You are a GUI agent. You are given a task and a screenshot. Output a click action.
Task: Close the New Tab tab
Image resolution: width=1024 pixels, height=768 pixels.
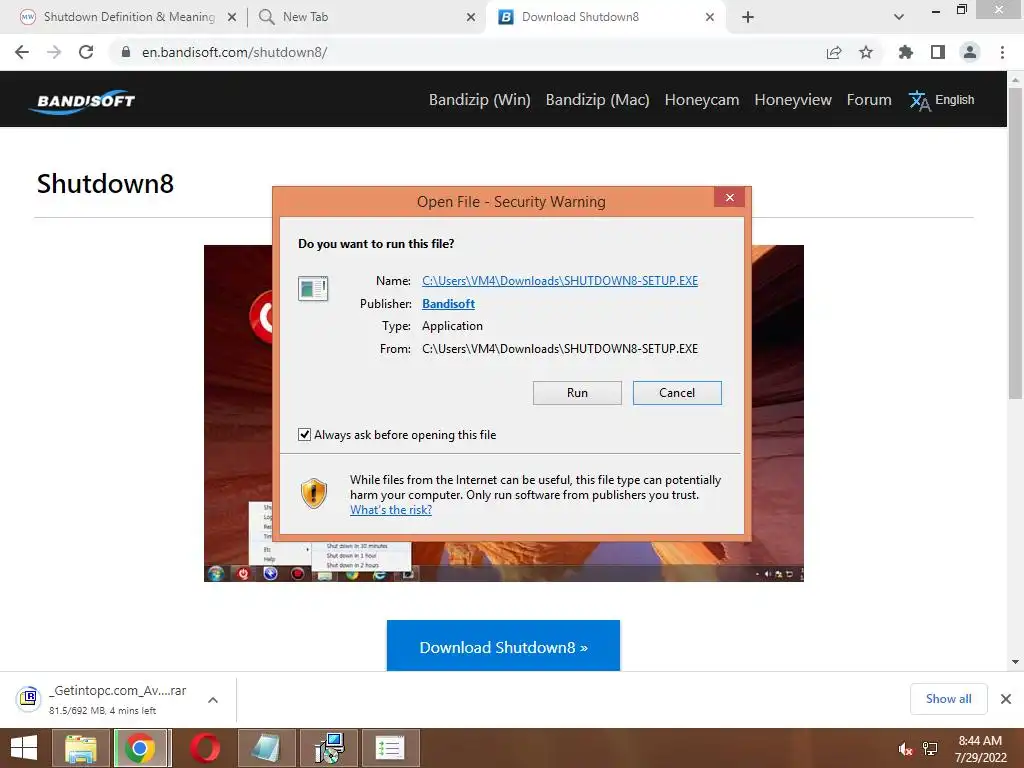471,17
